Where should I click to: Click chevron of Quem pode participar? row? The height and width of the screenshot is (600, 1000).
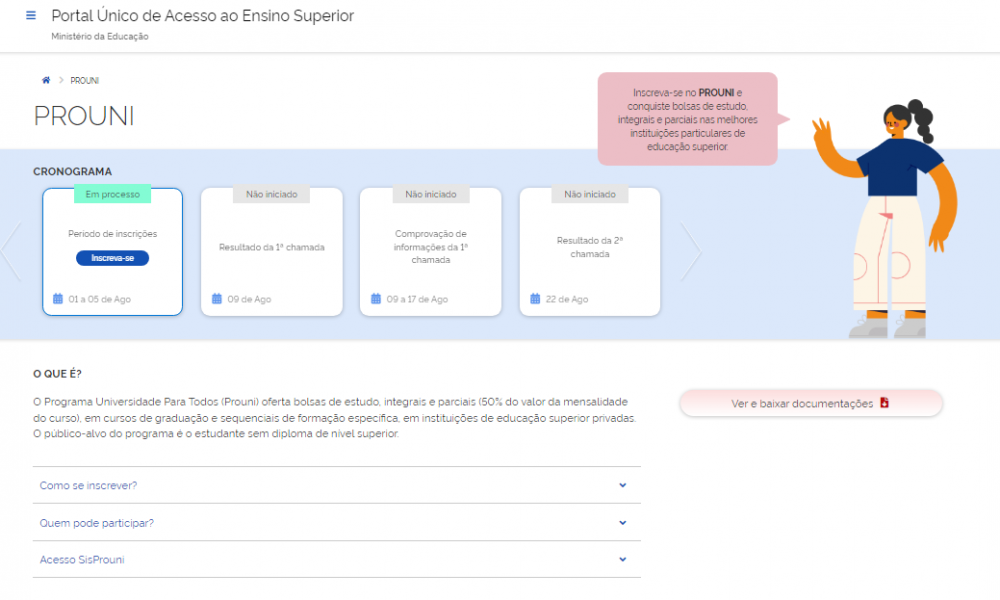coord(622,523)
